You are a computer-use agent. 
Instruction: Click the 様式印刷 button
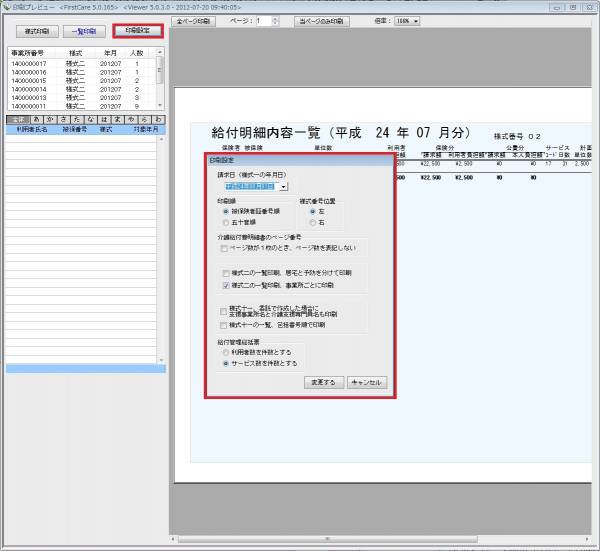coord(35,31)
